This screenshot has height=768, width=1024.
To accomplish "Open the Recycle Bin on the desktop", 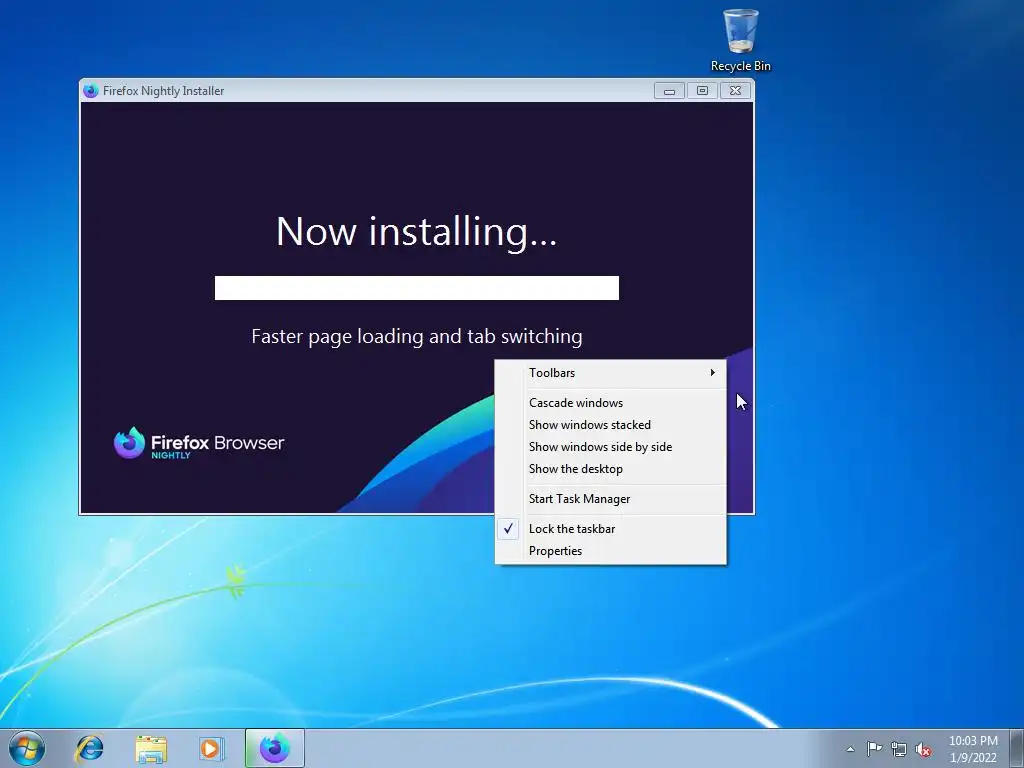I will coord(741,40).
